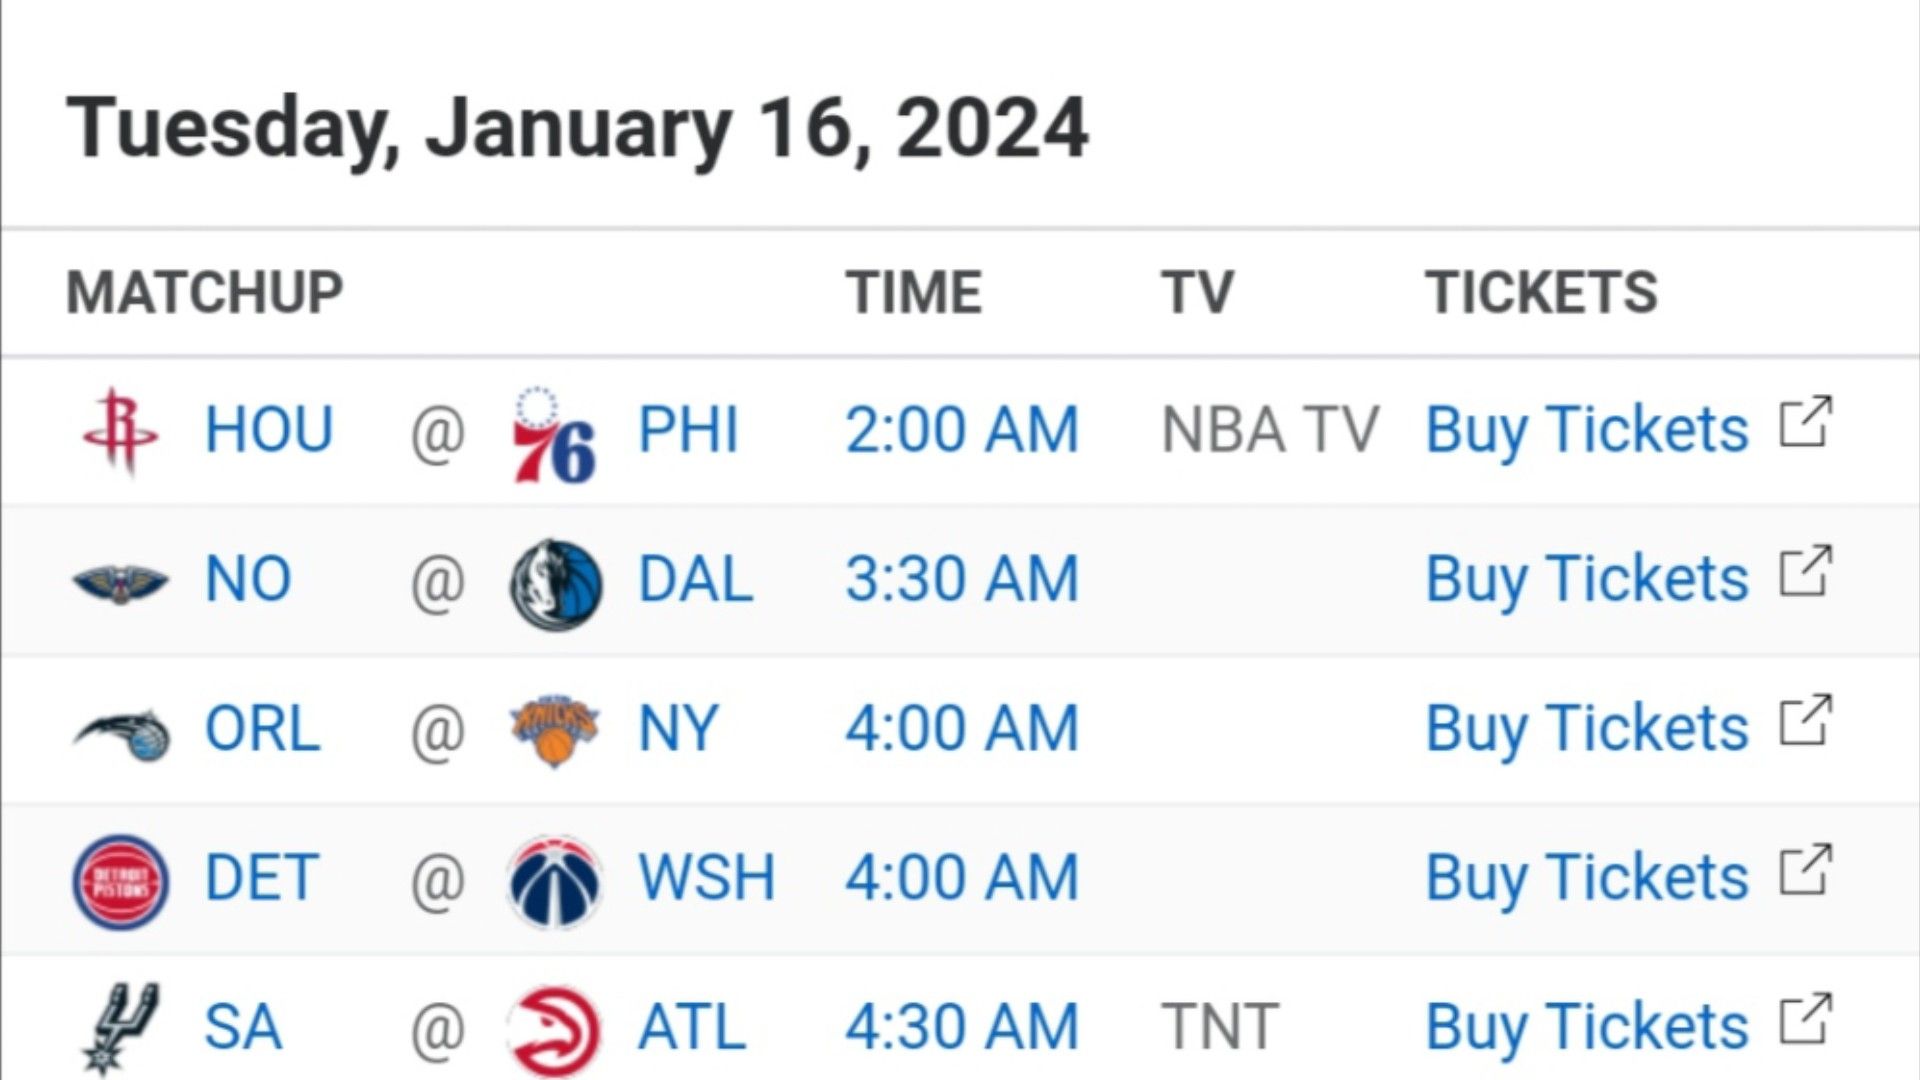Viewport: 1920px width, 1080px height.
Task: Click the Philadelphia 76ers logo
Action: pos(554,433)
